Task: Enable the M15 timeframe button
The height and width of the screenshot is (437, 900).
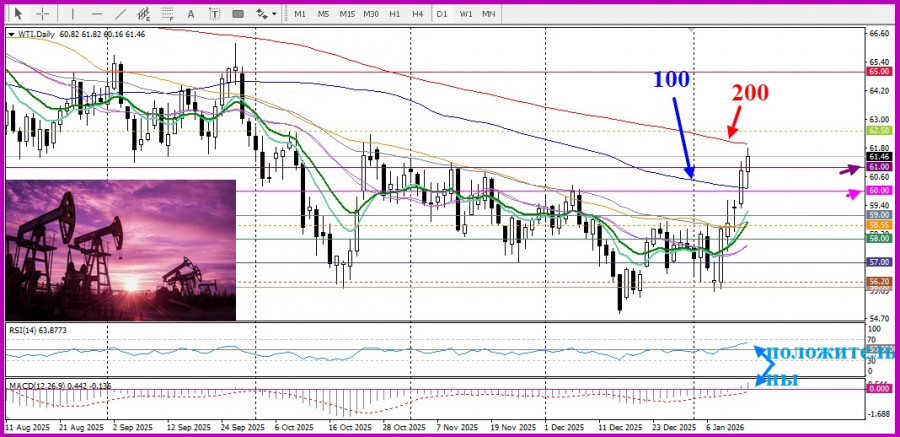Action: point(347,13)
